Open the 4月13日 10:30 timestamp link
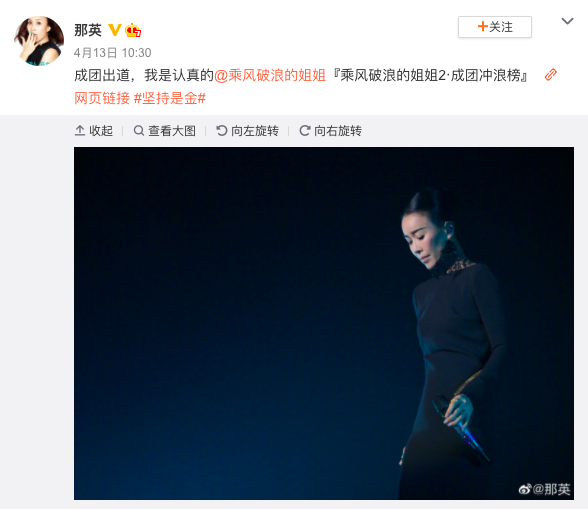 (112, 53)
